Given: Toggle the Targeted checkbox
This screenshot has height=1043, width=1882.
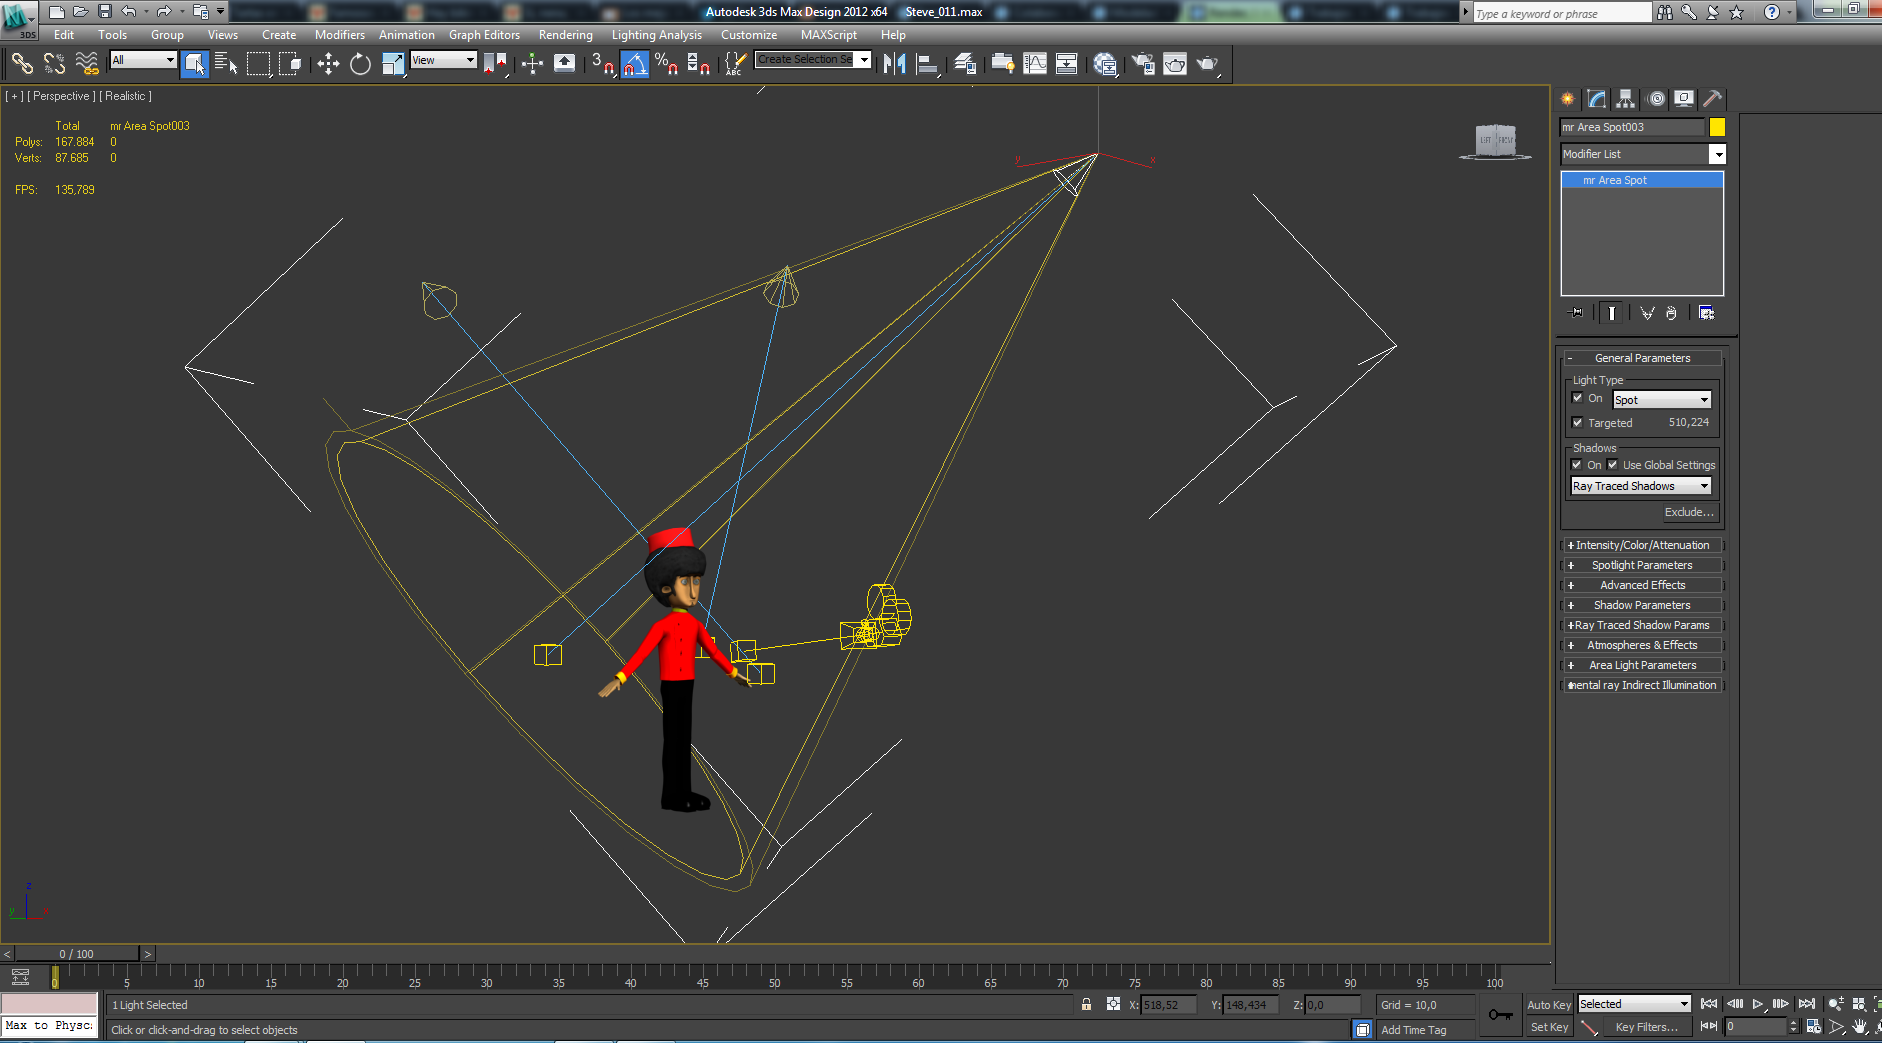Looking at the screenshot, I should (1578, 422).
